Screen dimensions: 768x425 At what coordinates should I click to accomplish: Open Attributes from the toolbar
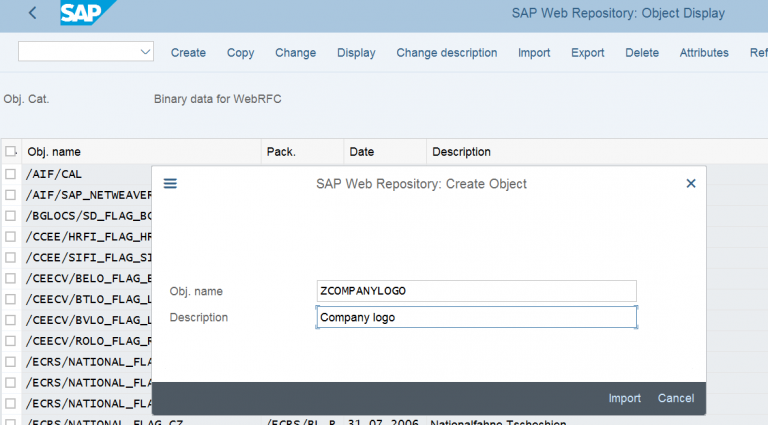coord(704,53)
